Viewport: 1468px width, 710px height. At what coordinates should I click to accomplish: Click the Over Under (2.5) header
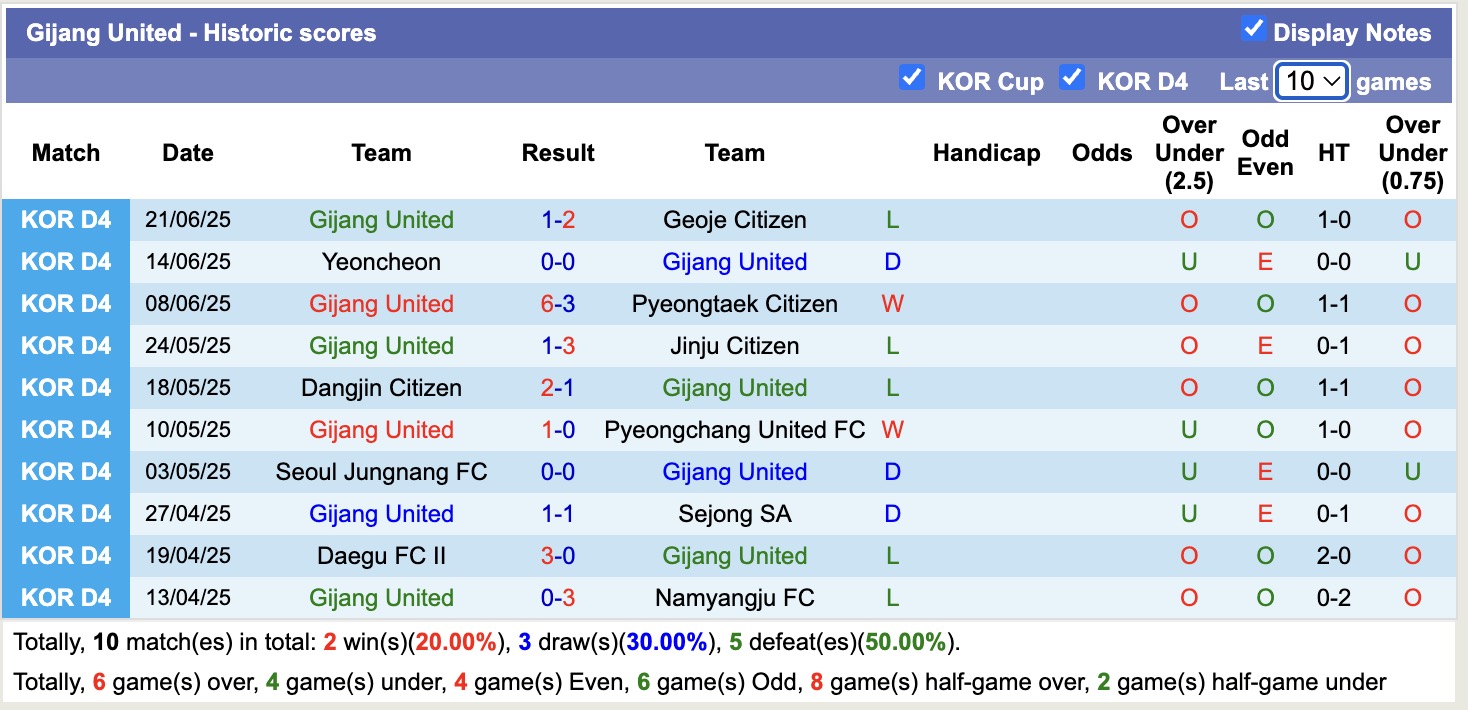point(1189,151)
